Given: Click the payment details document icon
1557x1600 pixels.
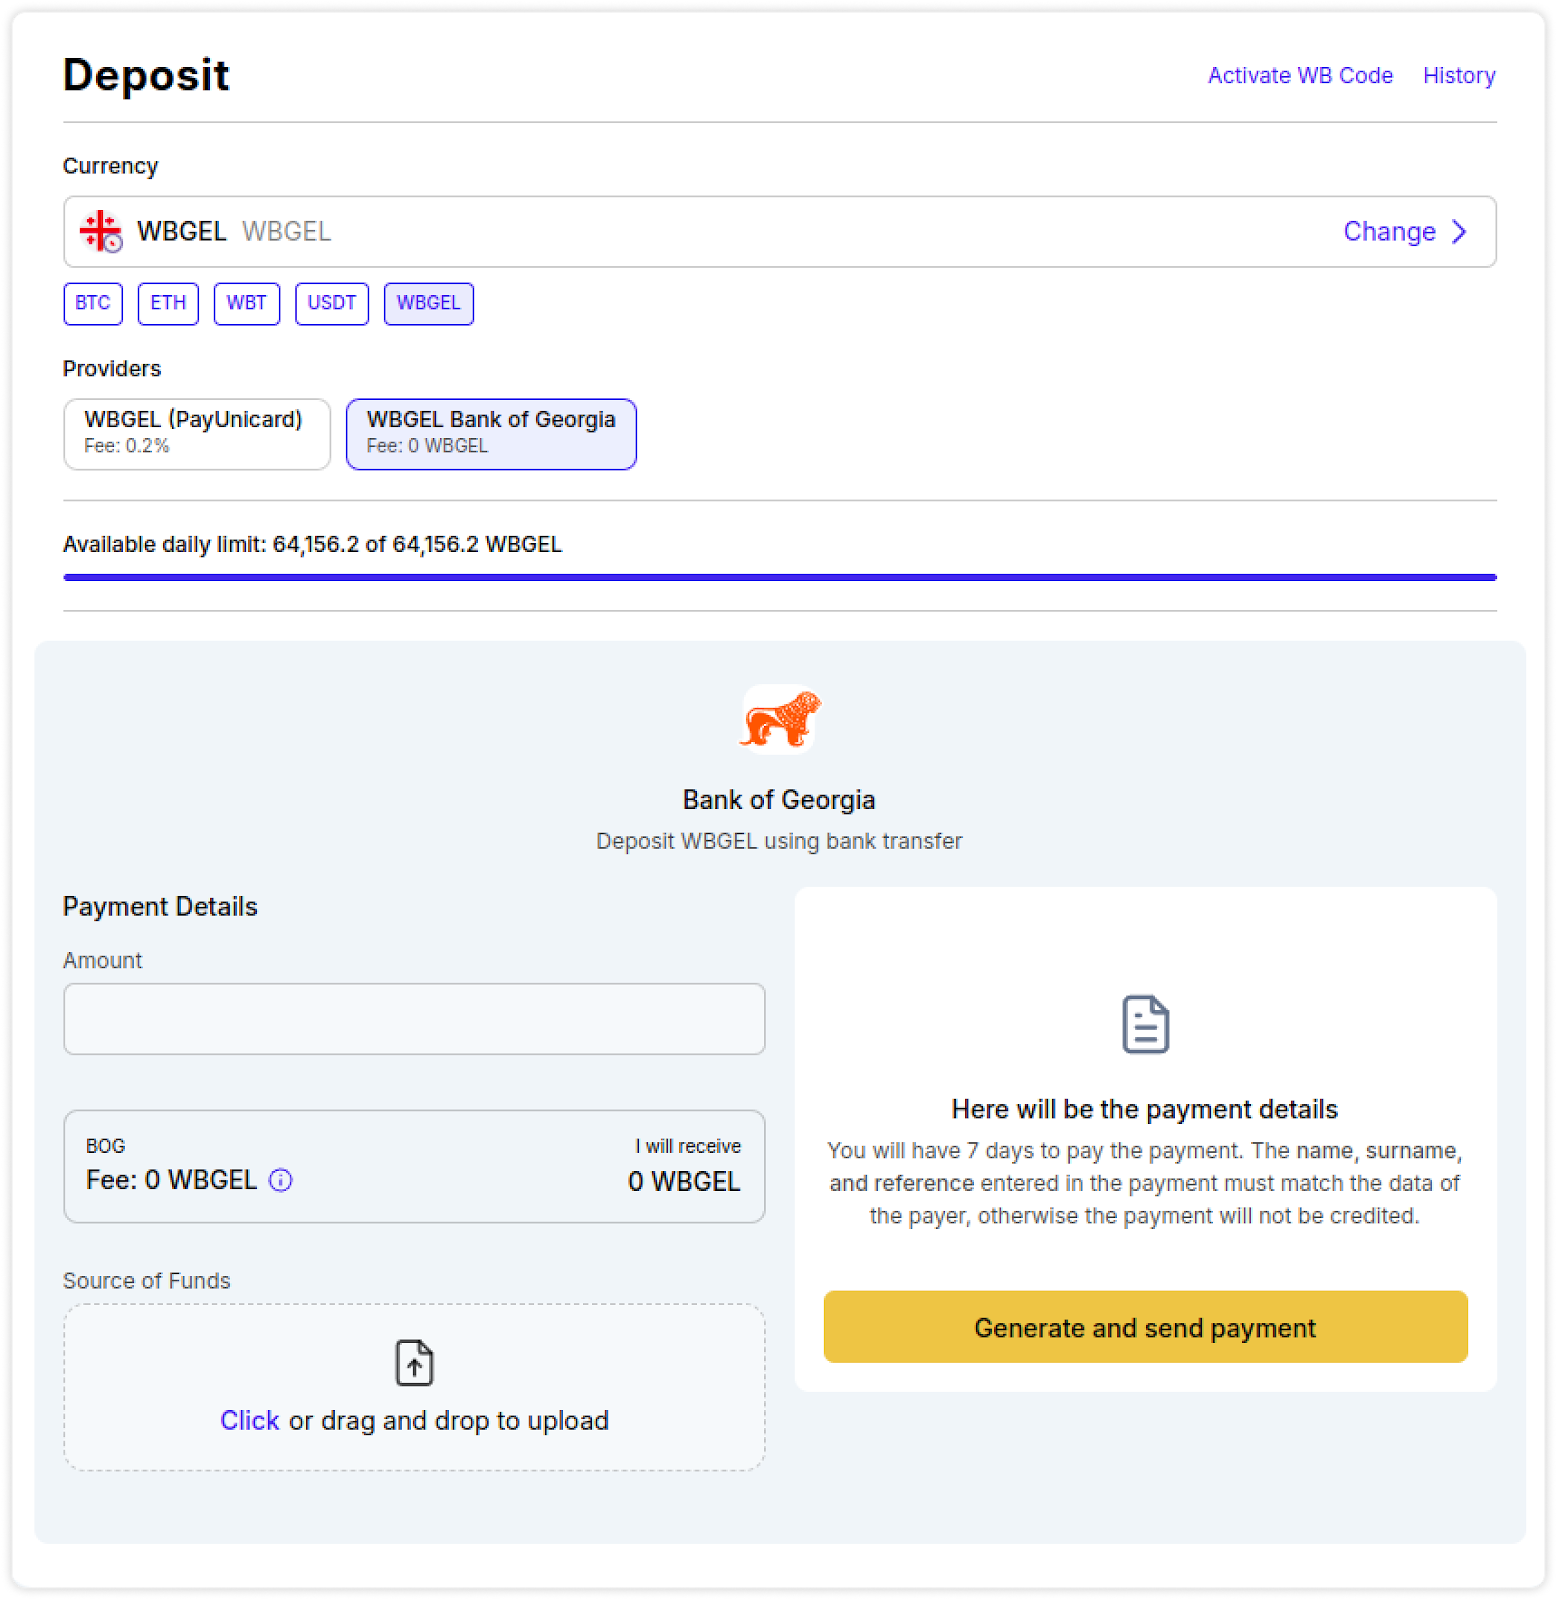Looking at the screenshot, I should pos(1145,1024).
